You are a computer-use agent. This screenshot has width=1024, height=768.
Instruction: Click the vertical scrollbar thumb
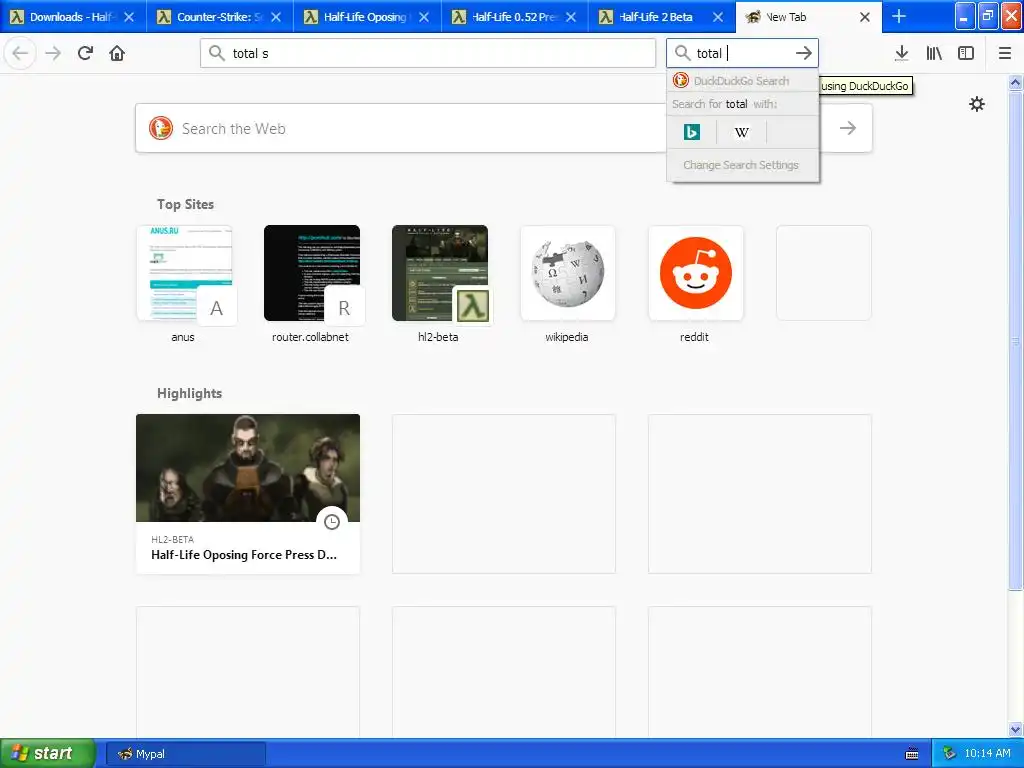(1015, 340)
